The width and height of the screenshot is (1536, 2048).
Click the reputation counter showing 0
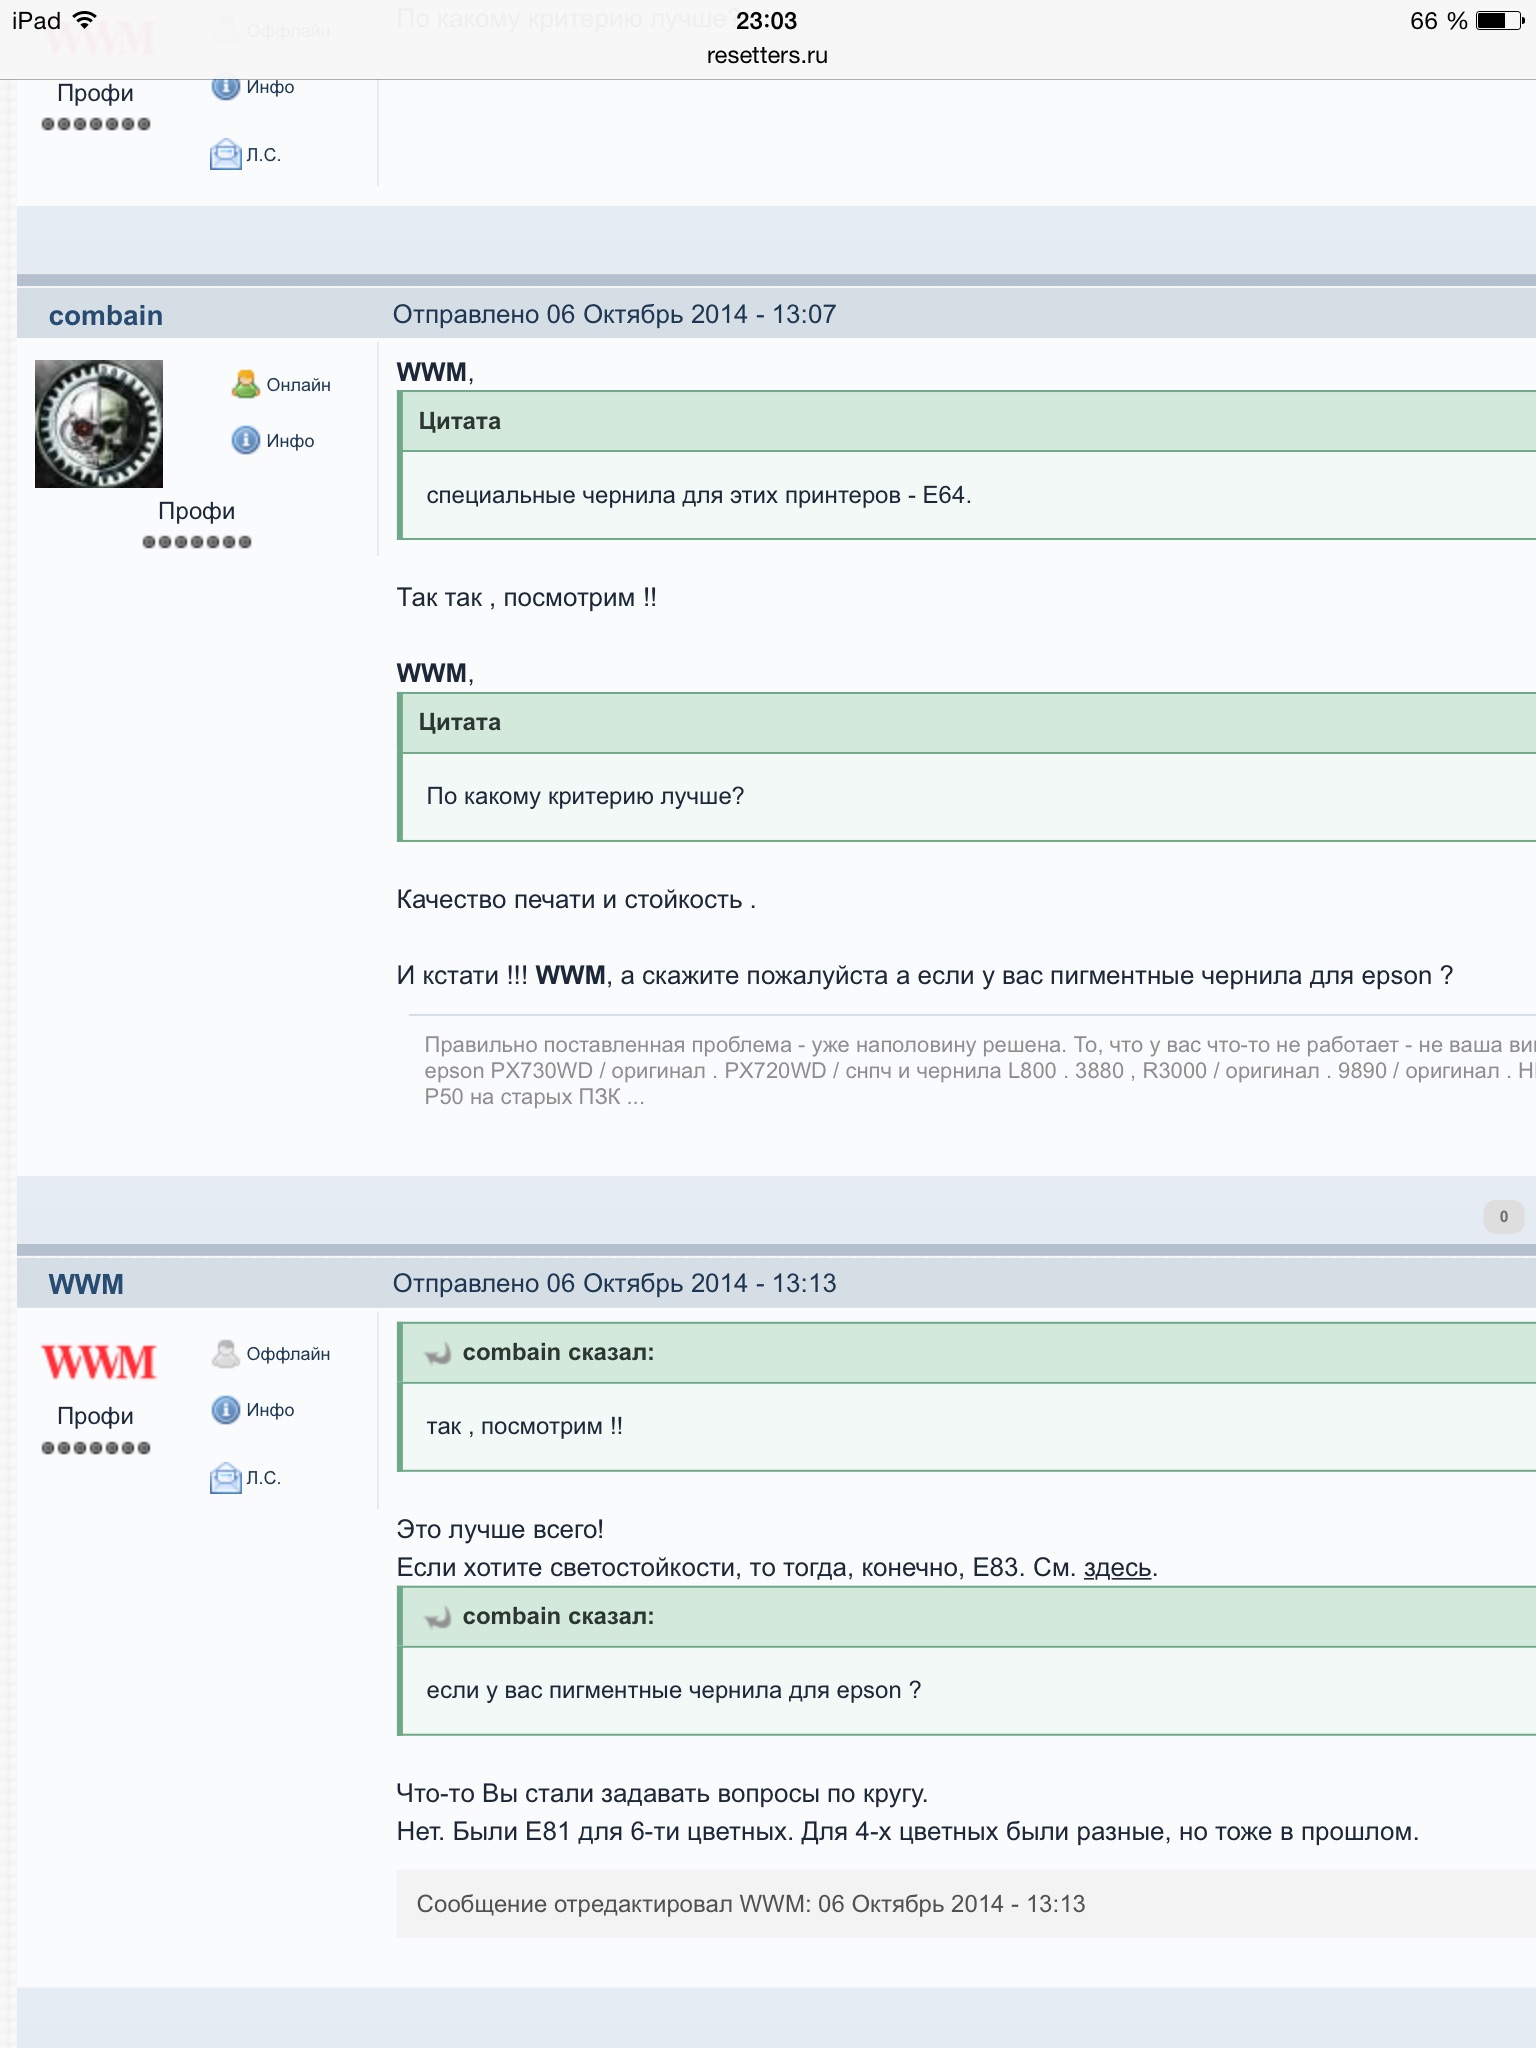pyautogui.click(x=1503, y=1217)
